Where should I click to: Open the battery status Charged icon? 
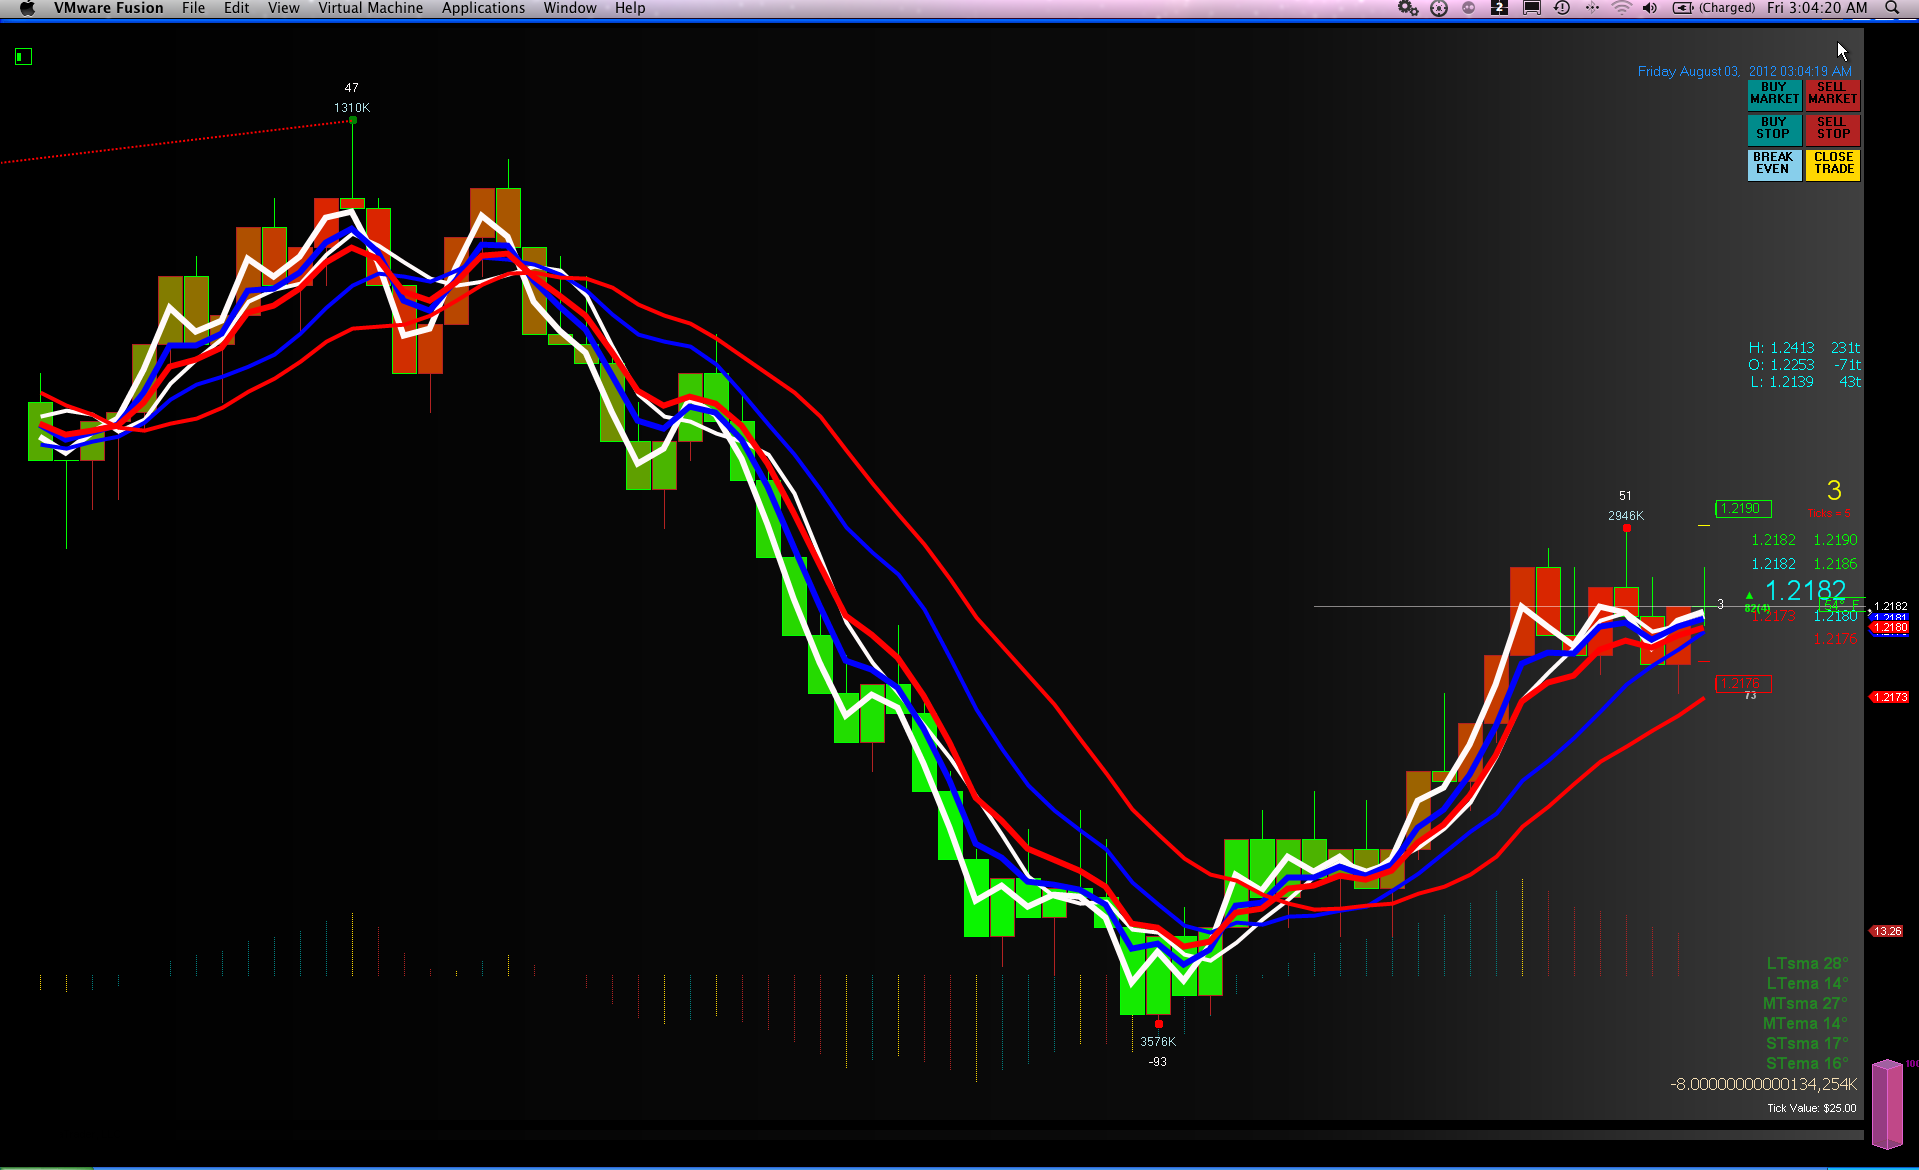(1714, 8)
